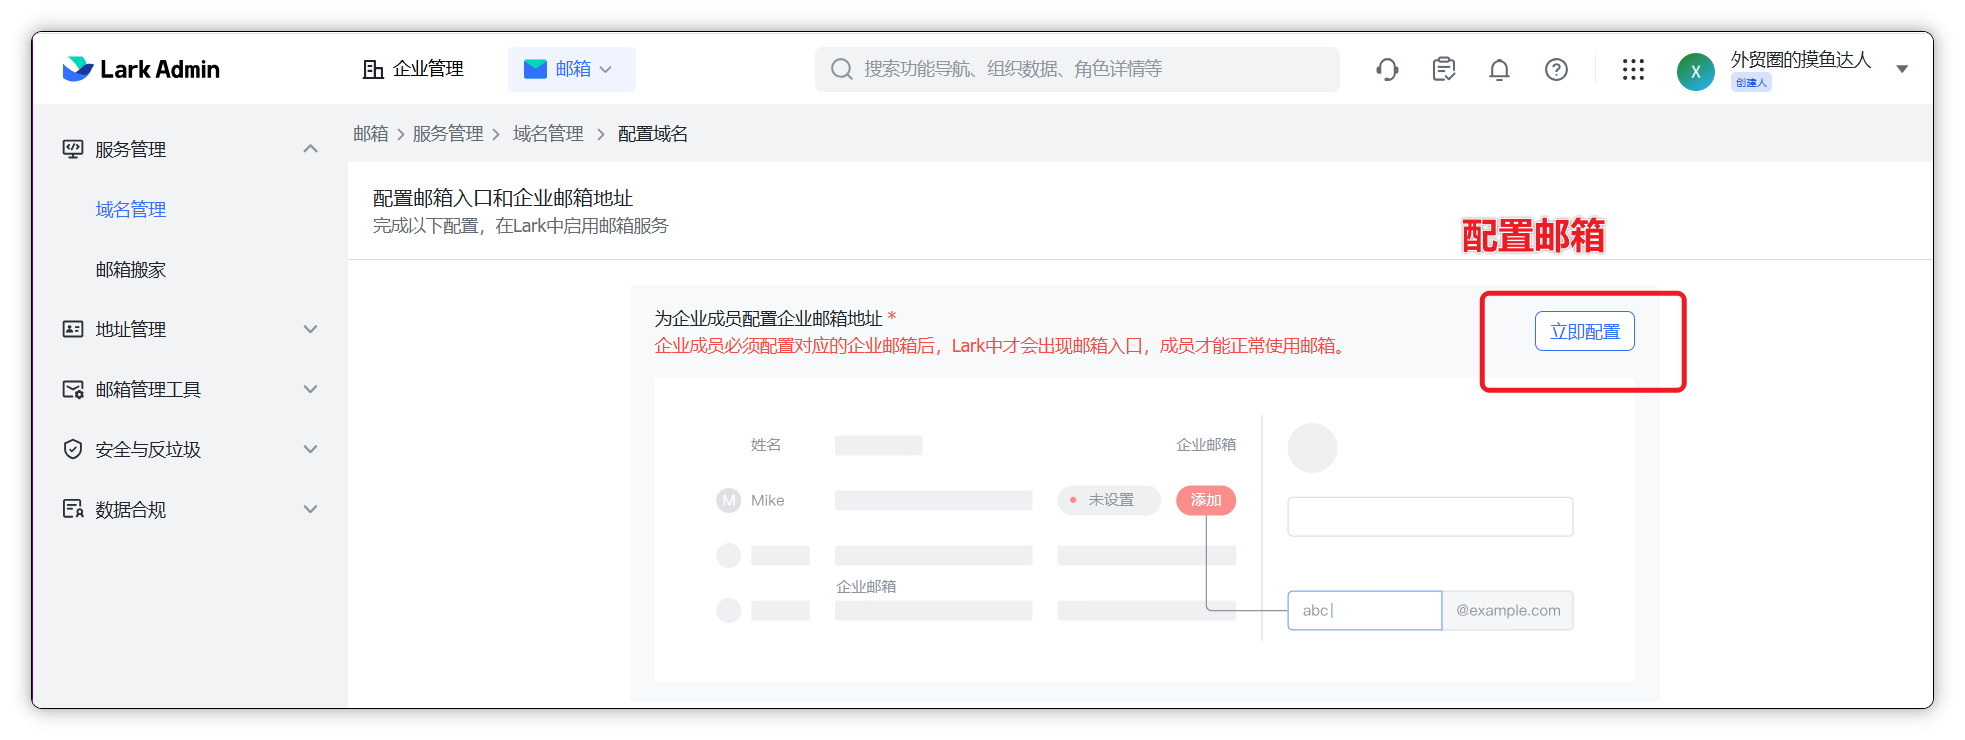Viewport: 1965px width, 740px height.
Task: Expand the 地址管理 sidebar section
Action: pyautogui.click(x=310, y=329)
